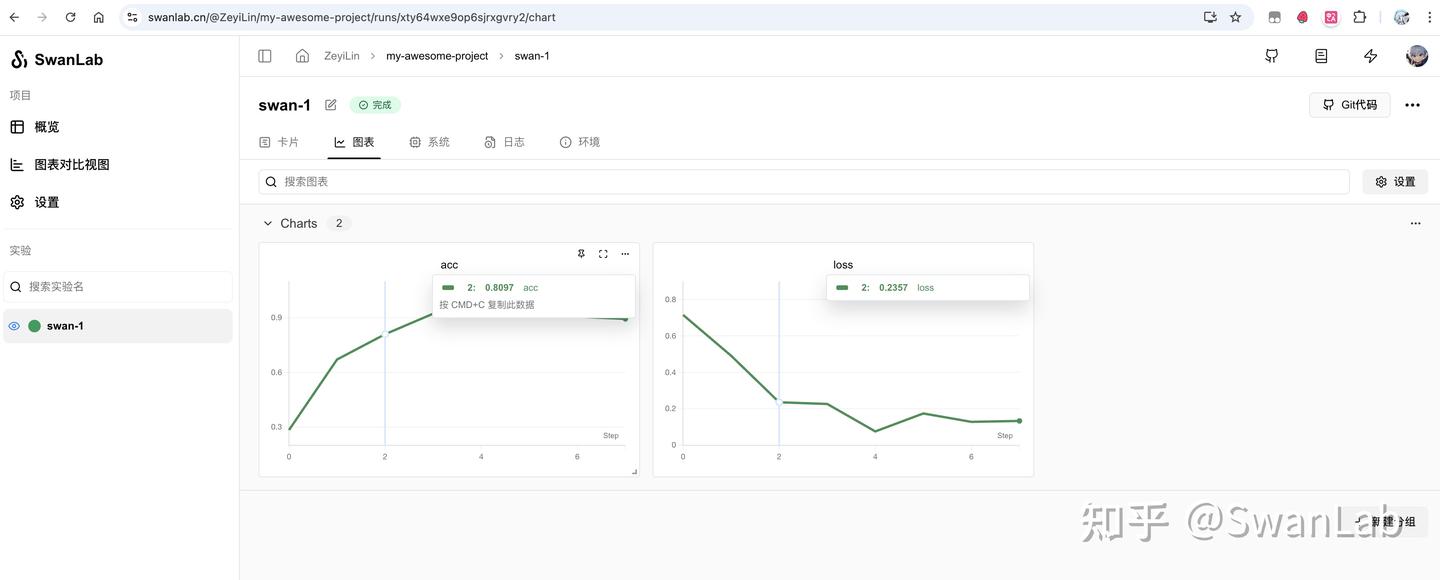The width and height of the screenshot is (1440, 580).
Task: Focus the 搜索图表 search field
Action: coord(804,182)
